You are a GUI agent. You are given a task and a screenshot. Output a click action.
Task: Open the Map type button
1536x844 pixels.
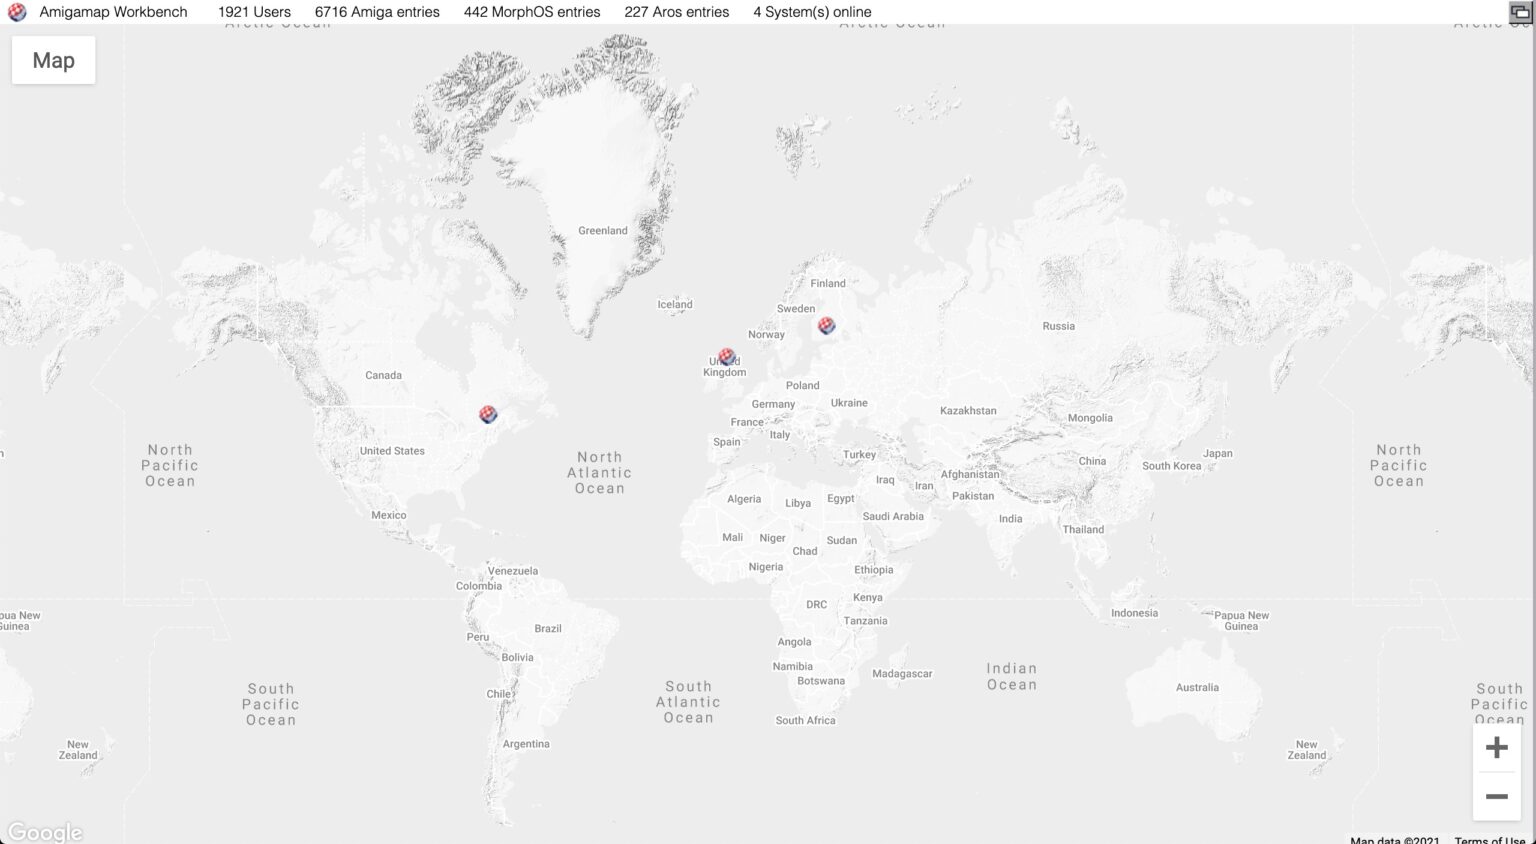click(x=54, y=60)
